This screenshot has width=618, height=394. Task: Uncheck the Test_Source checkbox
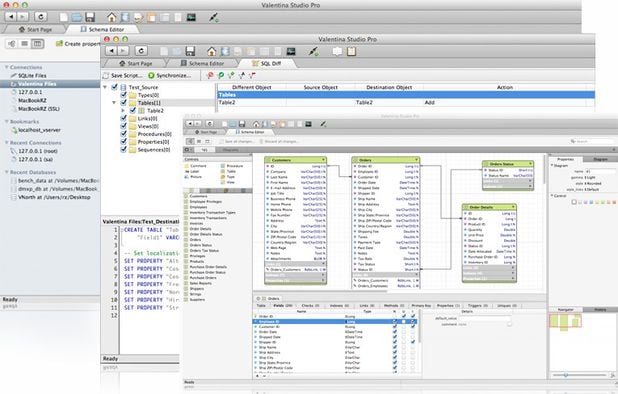[114, 87]
